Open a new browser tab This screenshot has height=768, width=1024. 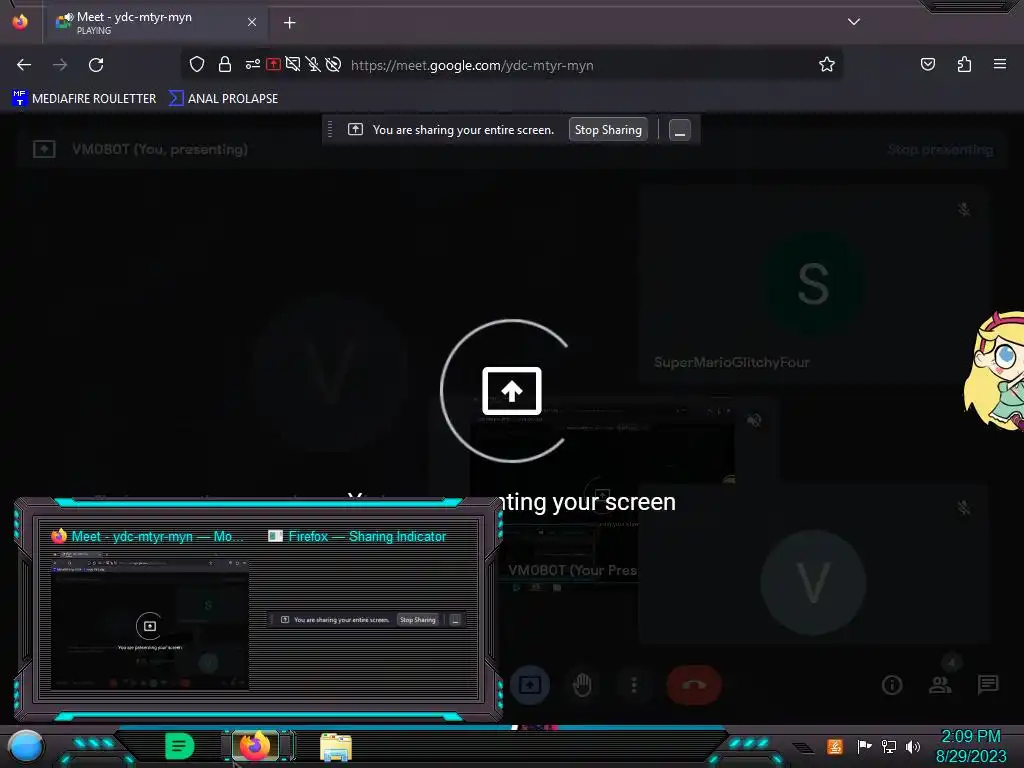[x=289, y=23]
